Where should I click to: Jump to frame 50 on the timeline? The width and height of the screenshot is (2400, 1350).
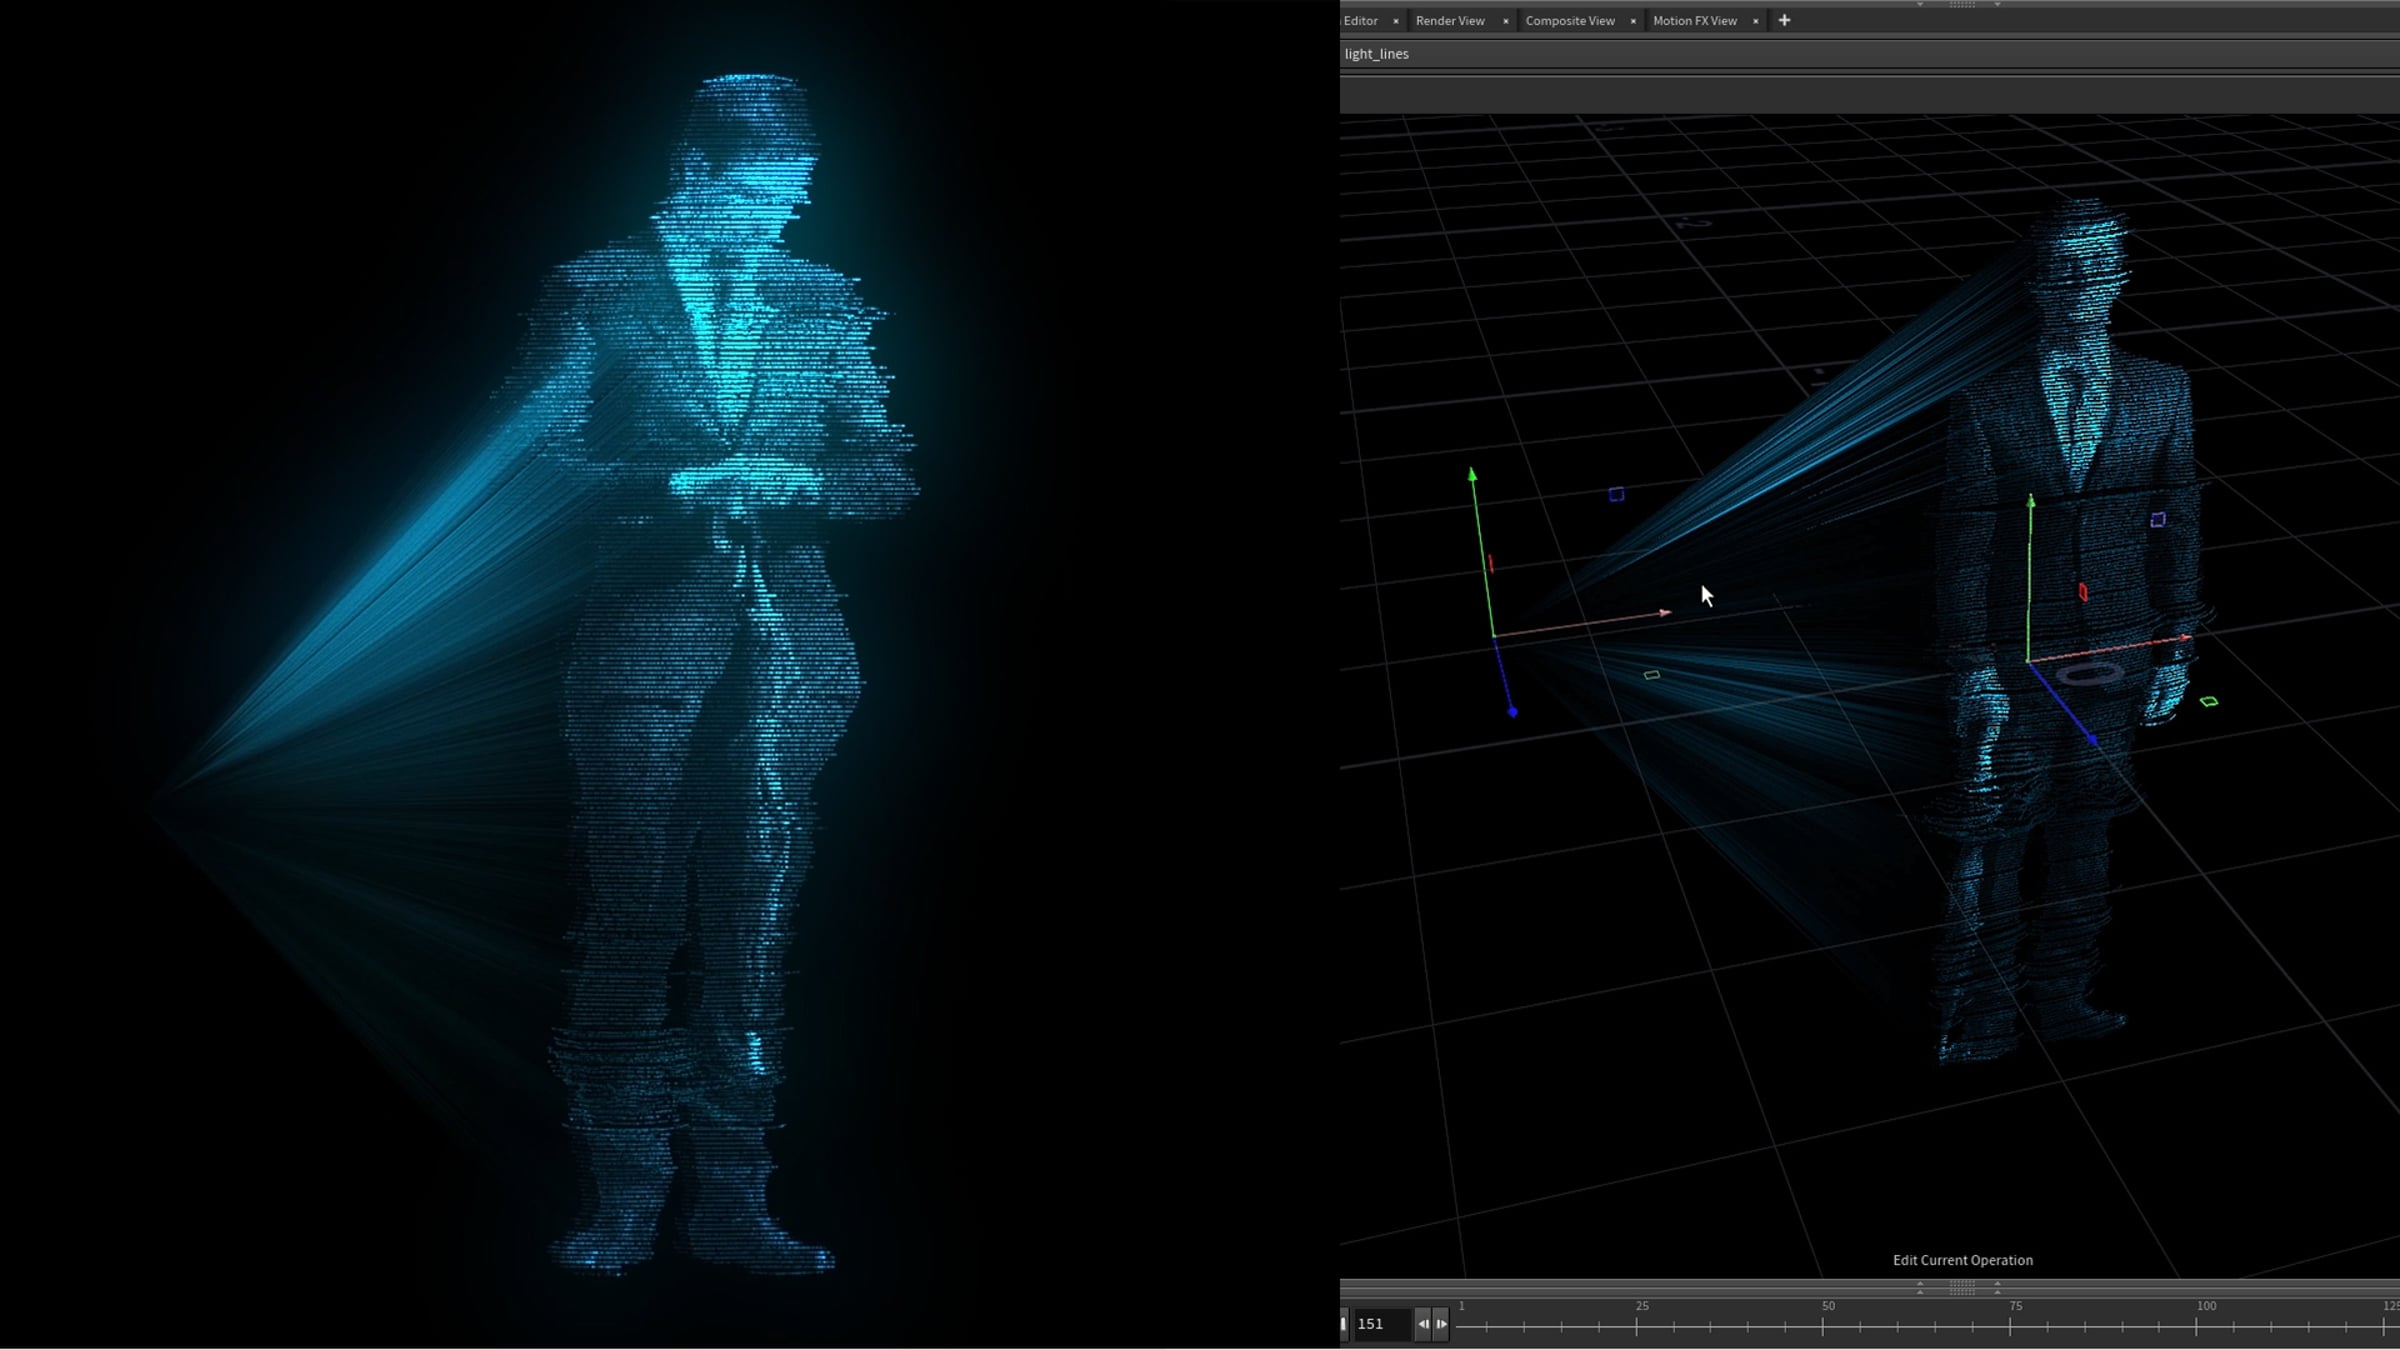pyautogui.click(x=1823, y=1326)
